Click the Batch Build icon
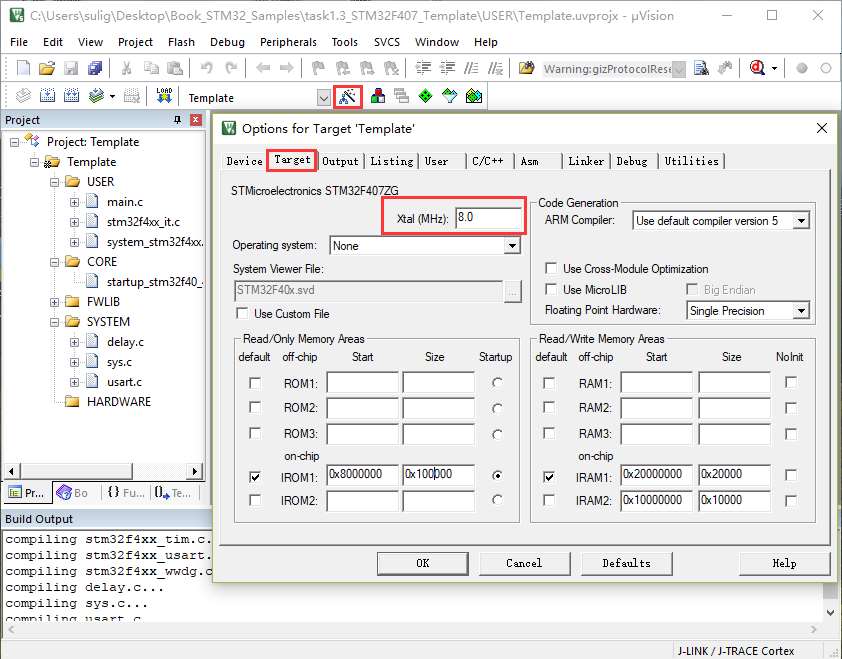The height and width of the screenshot is (659, 842). click(x=96, y=96)
